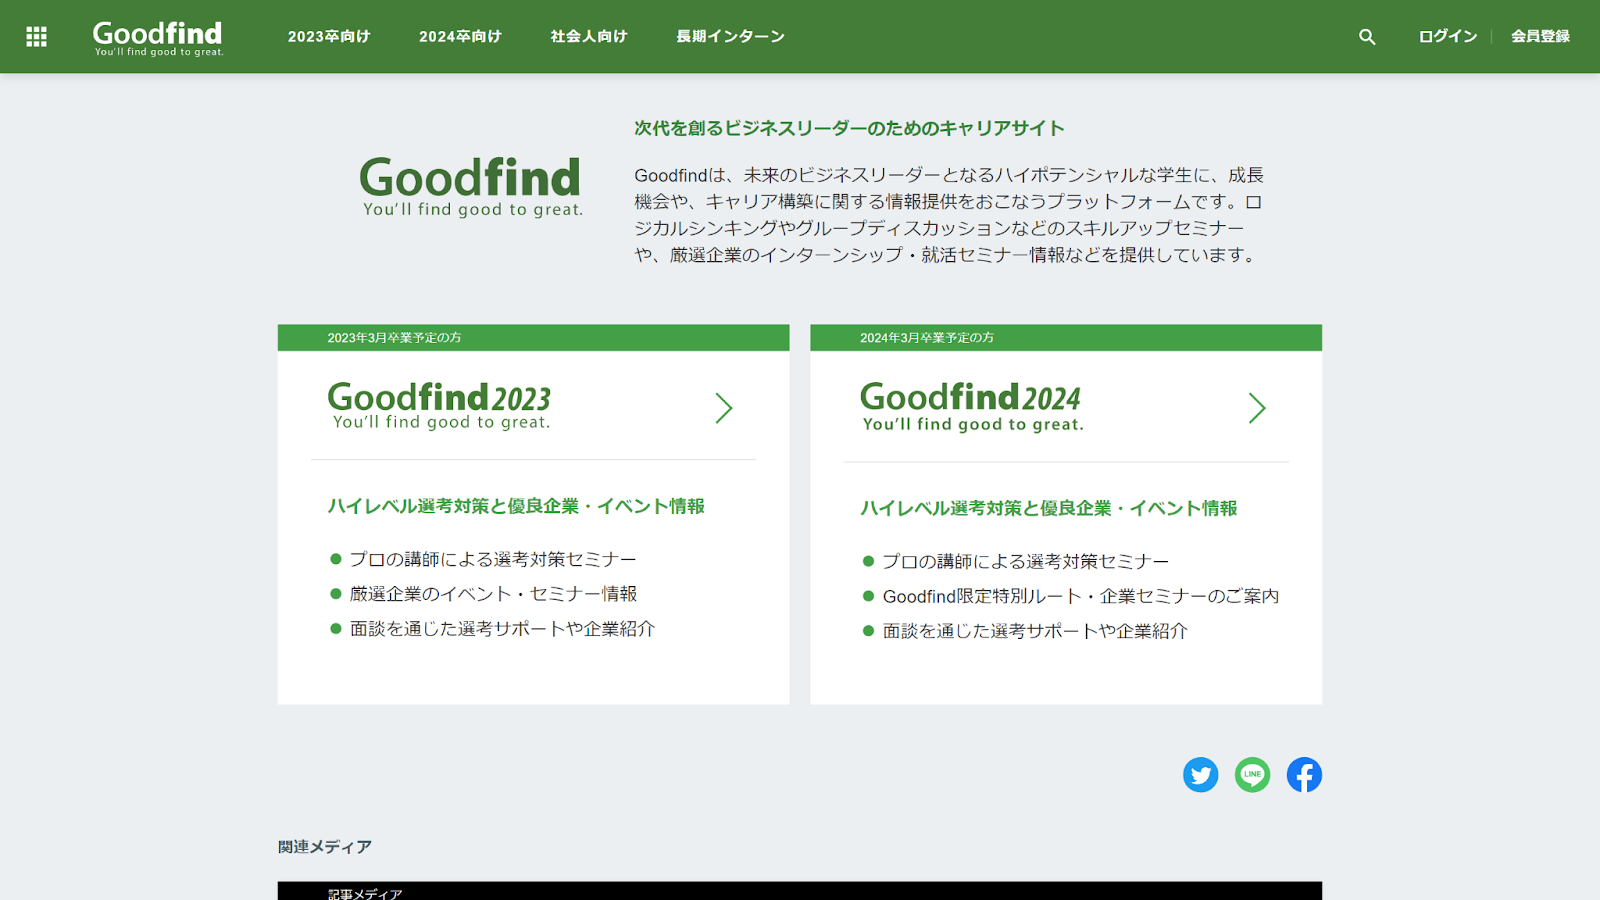Click heading in Goodfind2024 card ハイレベル選考対策
The height and width of the screenshot is (900, 1600).
1049,508
